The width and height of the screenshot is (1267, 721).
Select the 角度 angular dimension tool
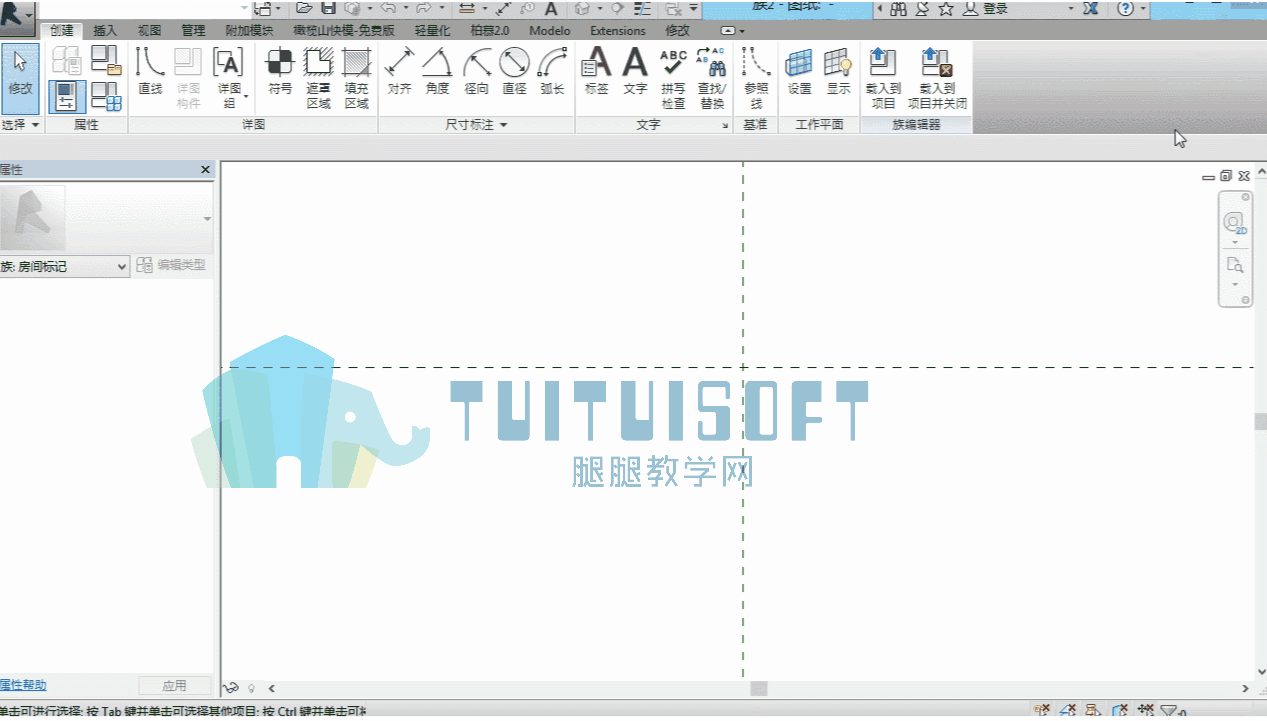click(437, 72)
